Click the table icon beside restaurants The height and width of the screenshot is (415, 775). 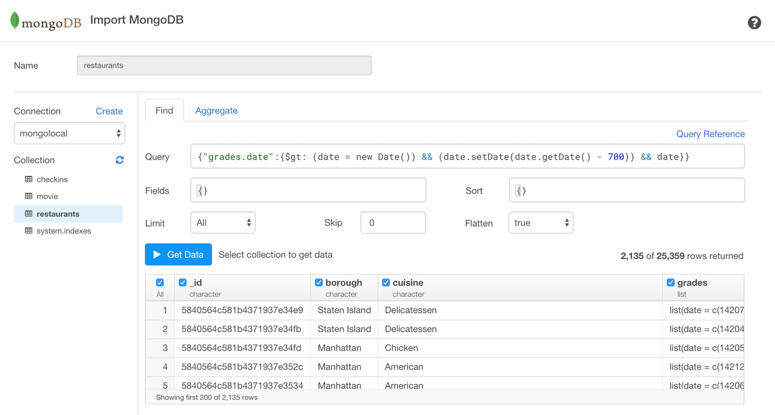pyautogui.click(x=28, y=214)
